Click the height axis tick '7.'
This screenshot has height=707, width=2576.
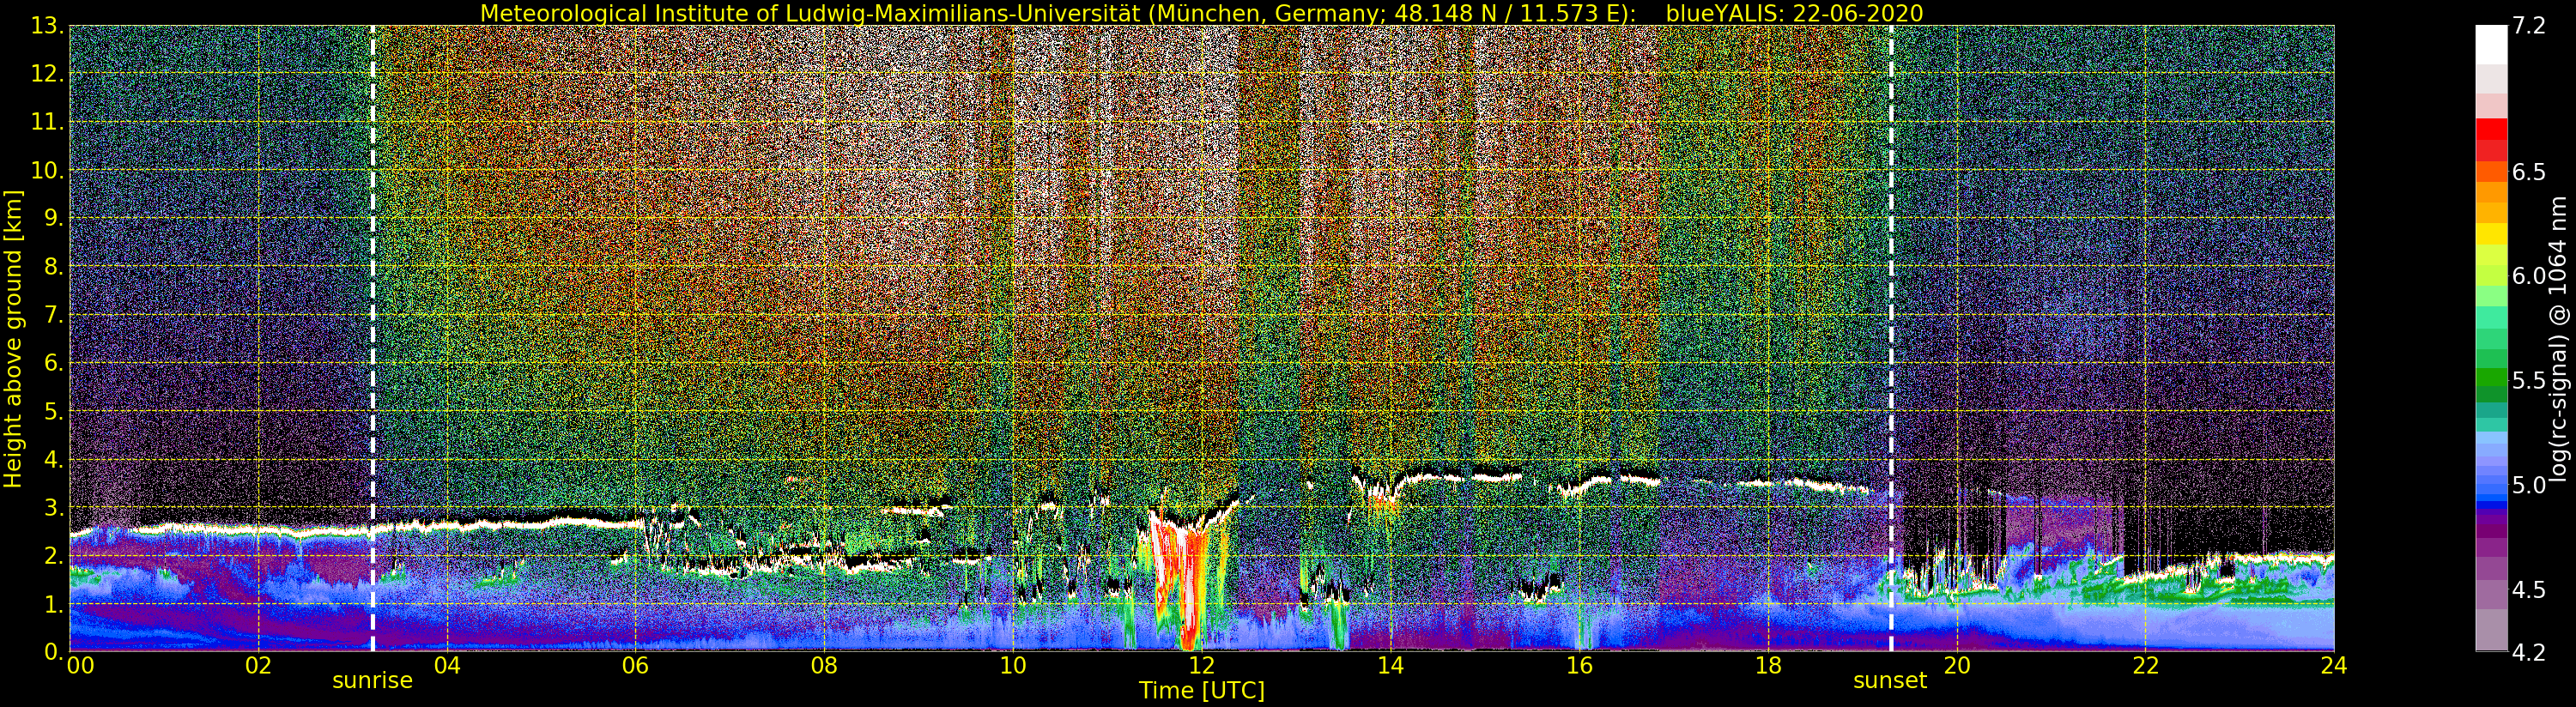(x=55, y=315)
